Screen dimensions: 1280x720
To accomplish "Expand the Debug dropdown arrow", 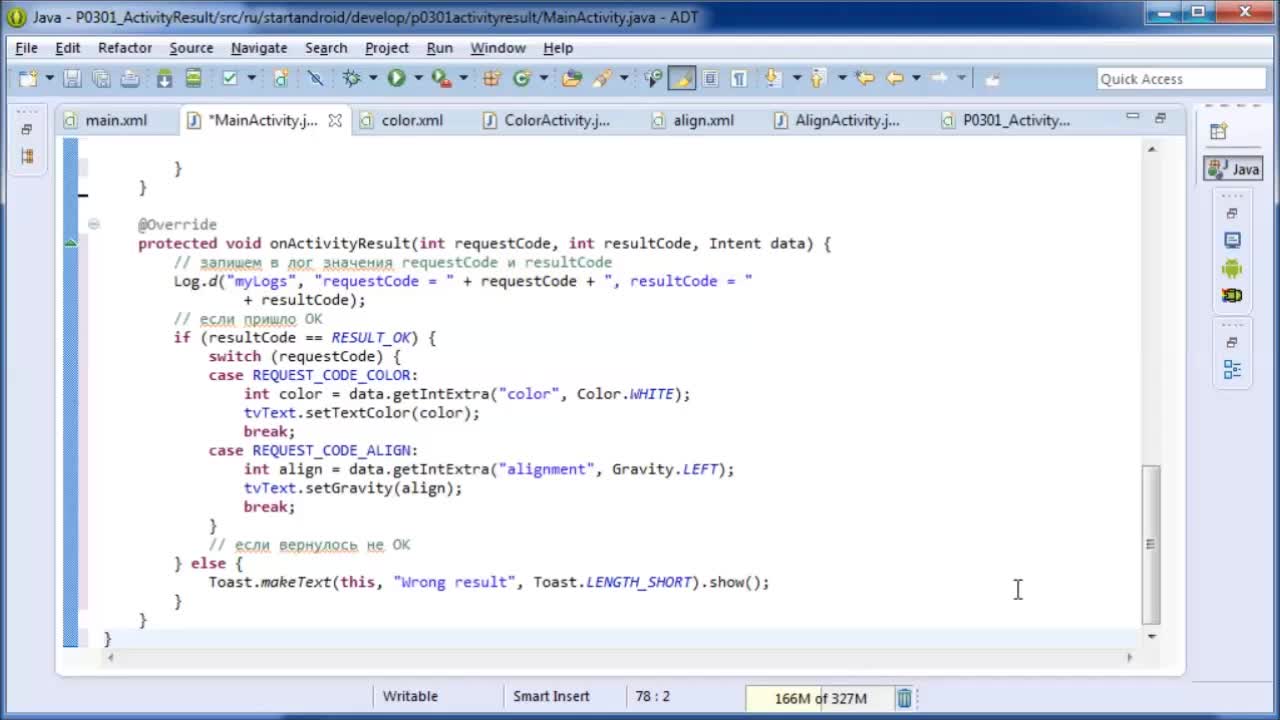I will pyautogui.click(x=373, y=78).
